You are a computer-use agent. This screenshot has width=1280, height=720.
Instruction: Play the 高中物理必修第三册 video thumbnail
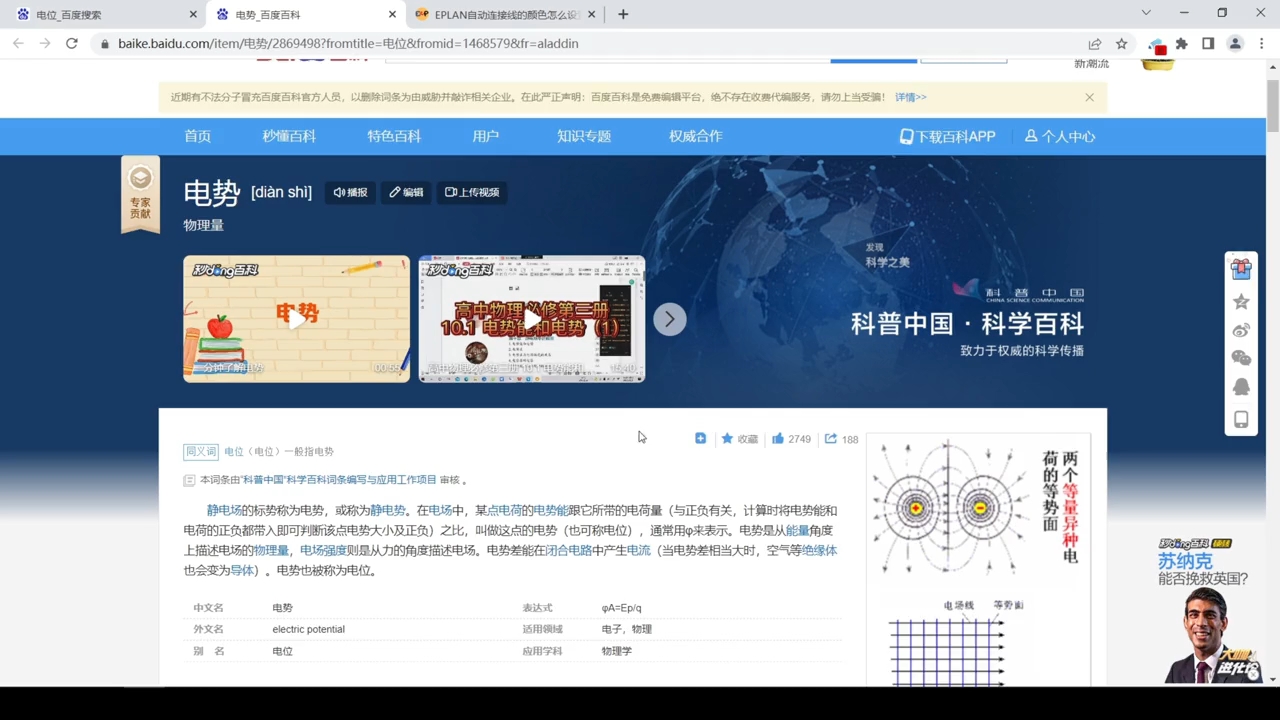(x=532, y=319)
